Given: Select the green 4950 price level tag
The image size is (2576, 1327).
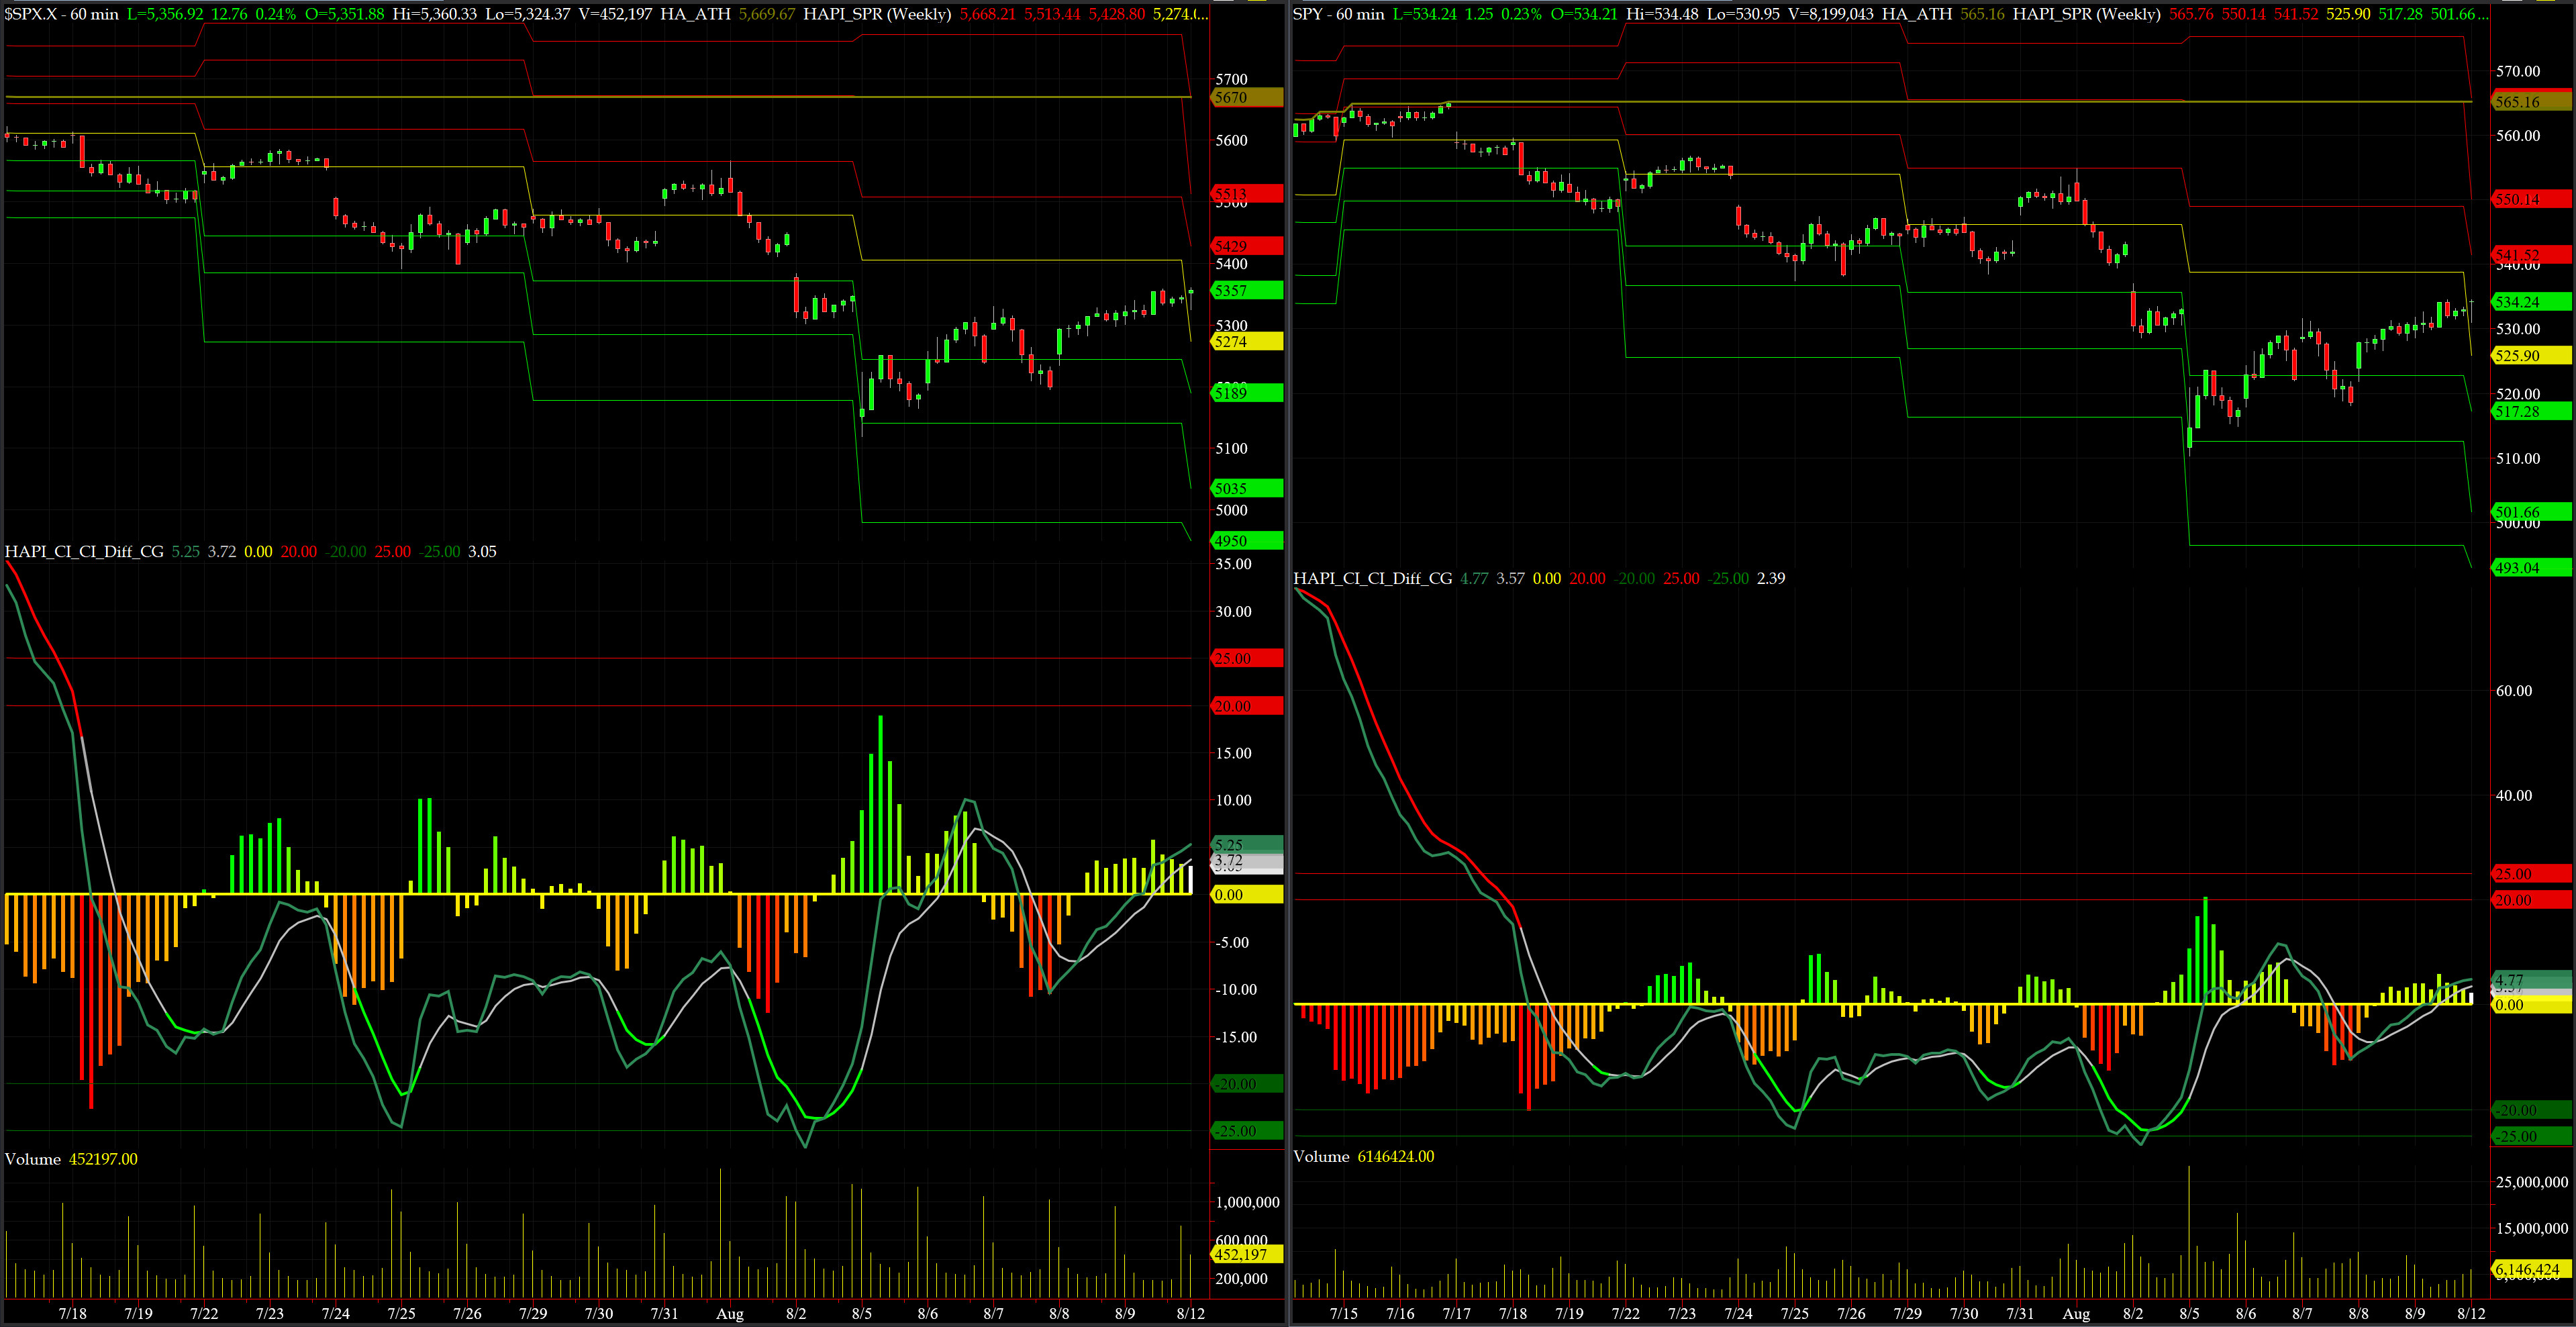Looking at the screenshot, I should [1246, 541].
